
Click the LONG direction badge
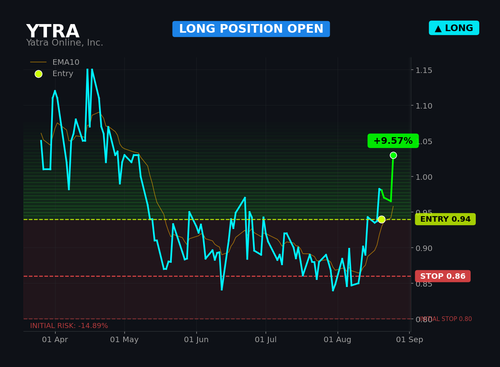click(454, 28)
